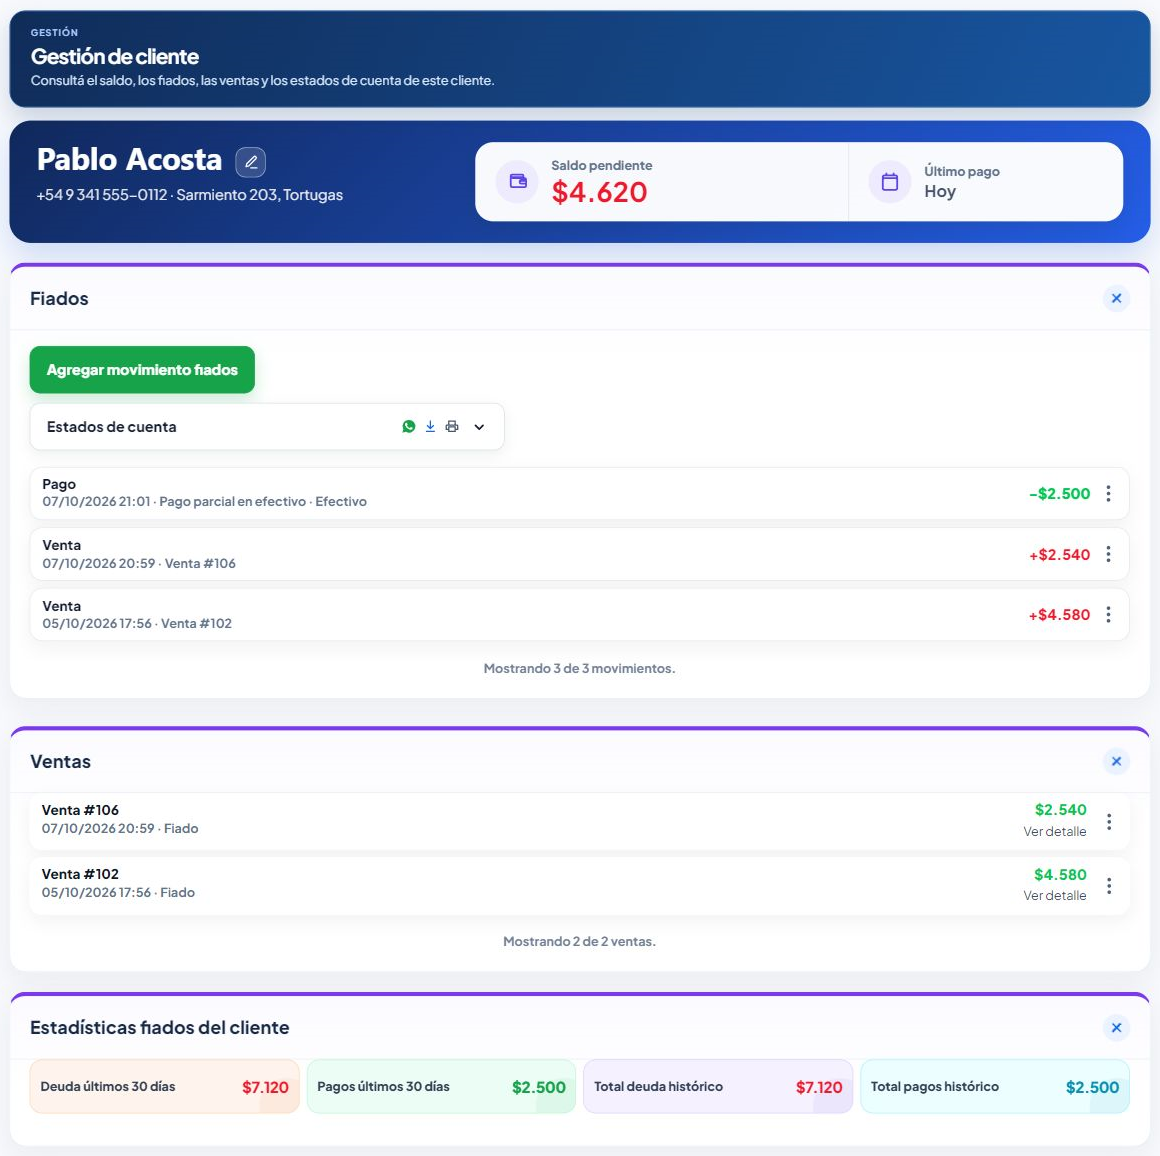Click movement detail 'Venta #106' in Fiados

(200, 564)
